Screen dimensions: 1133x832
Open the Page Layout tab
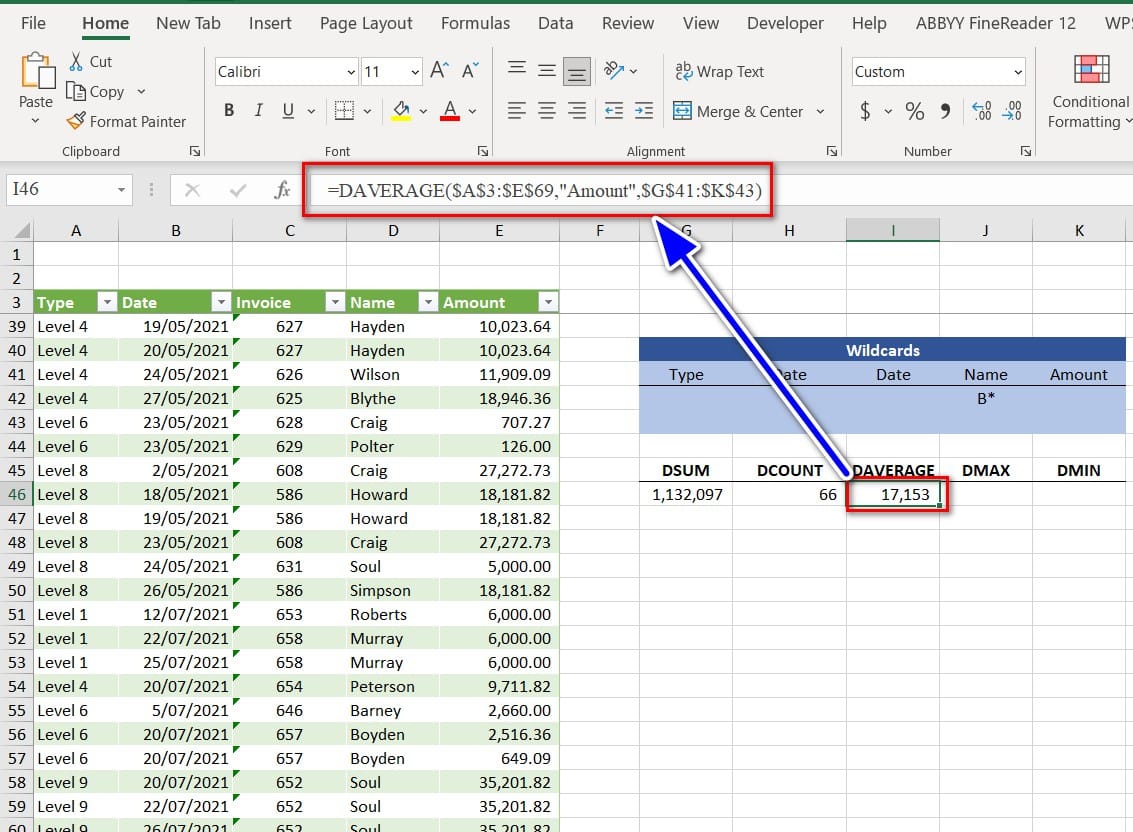[366, 23]
